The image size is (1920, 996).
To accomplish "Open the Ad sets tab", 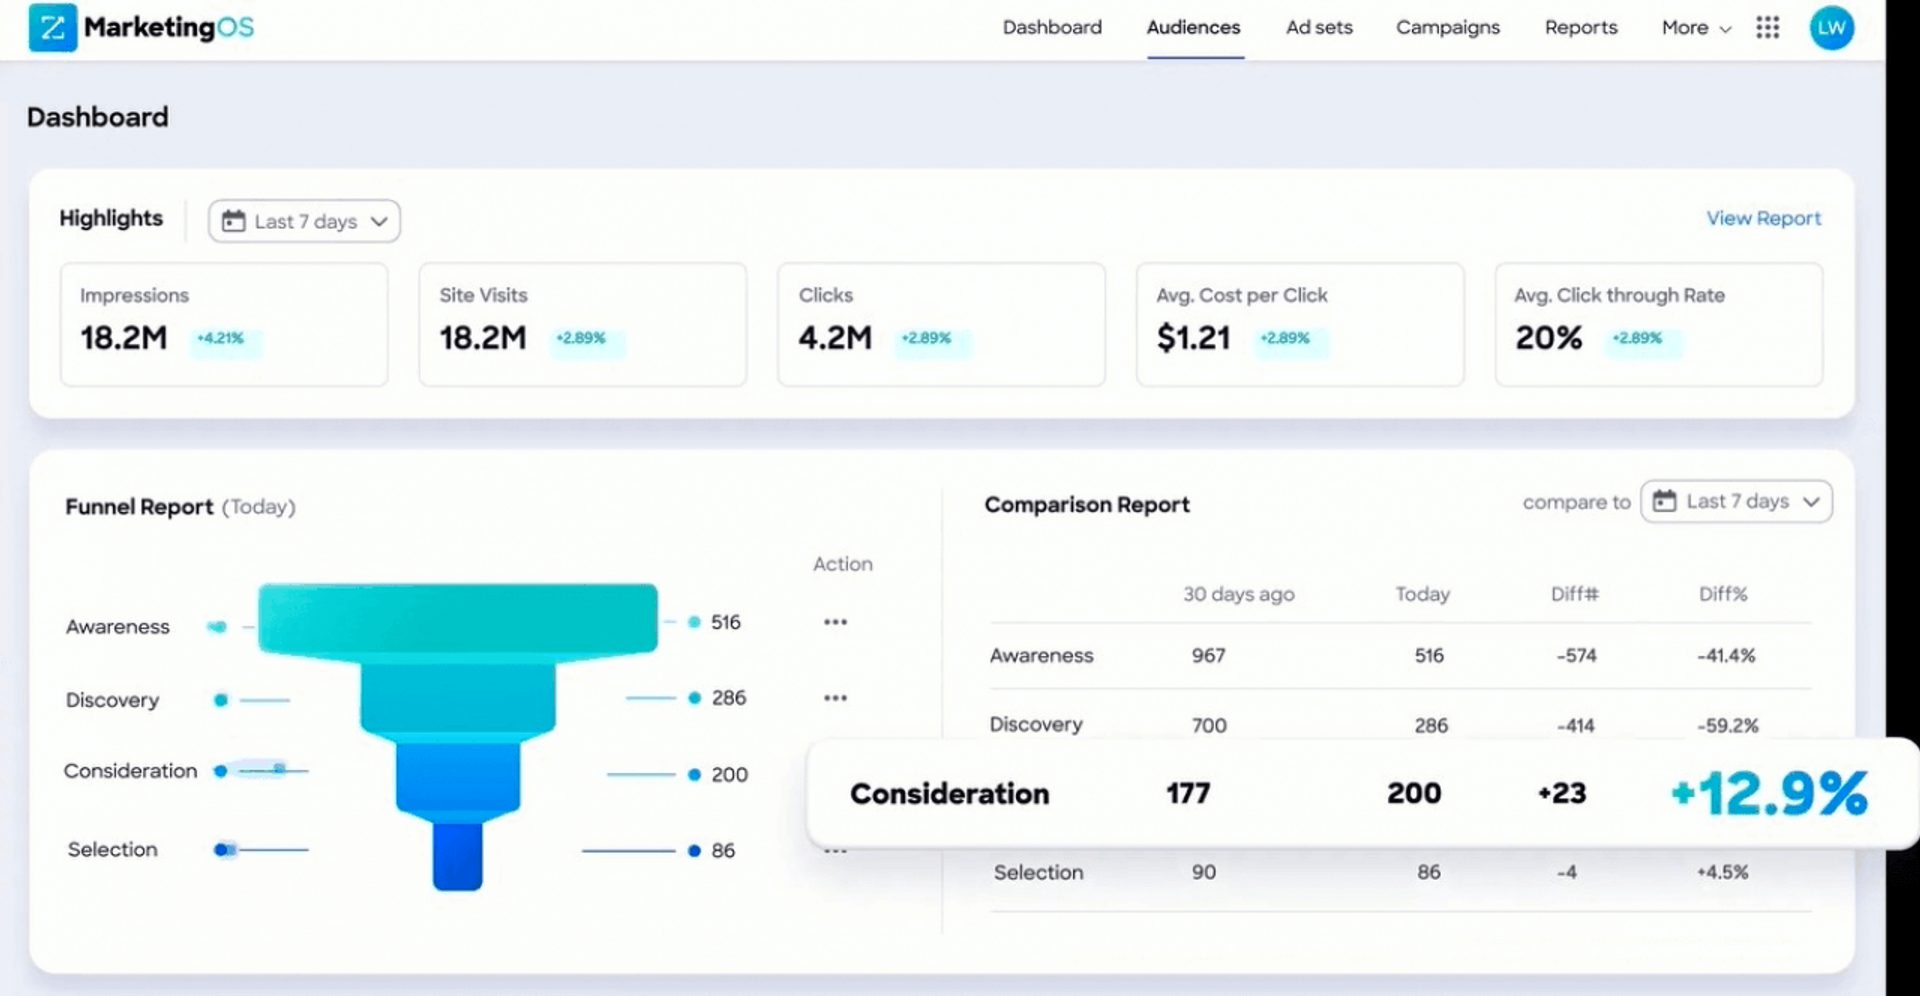I will click(x=1319, y=28).
